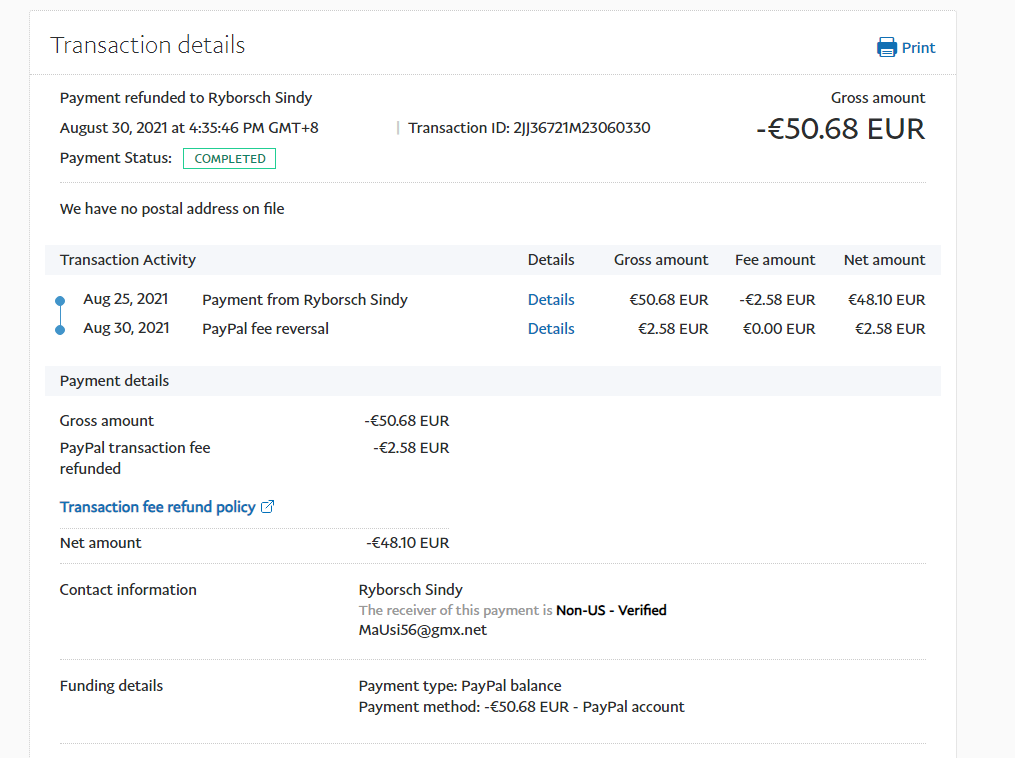The image size is (1015, 758).
Task: Click the Aug 25 timeline dot
Action: 60,300
